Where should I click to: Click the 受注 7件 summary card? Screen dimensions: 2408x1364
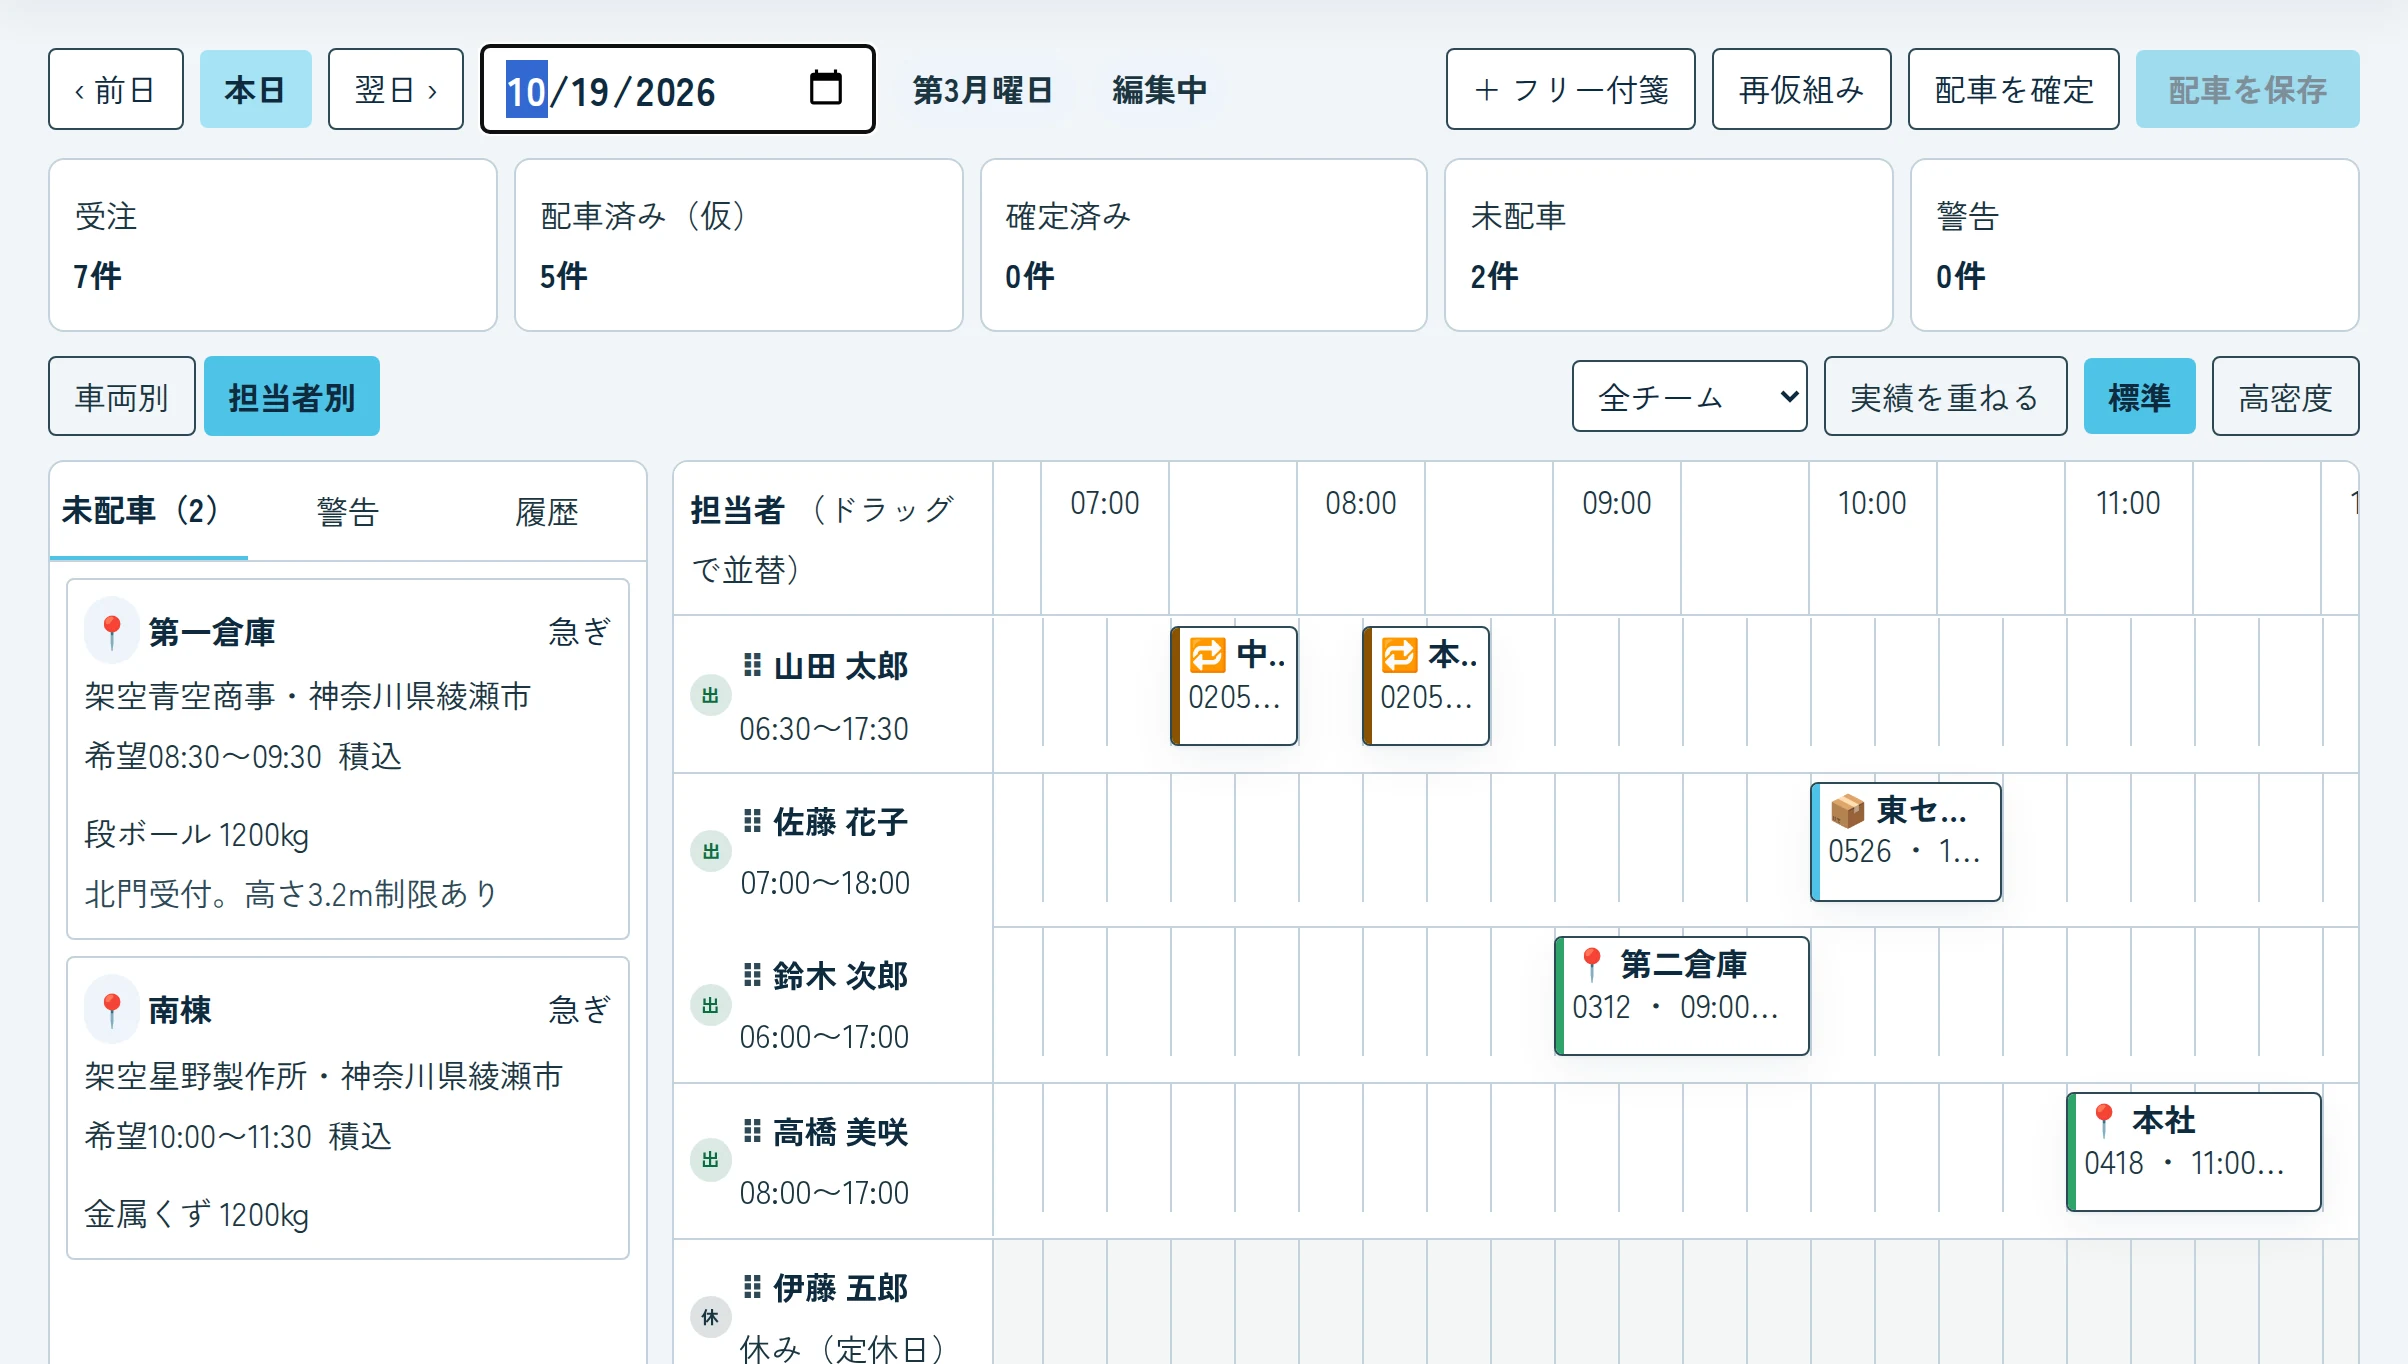pos(273,245)
